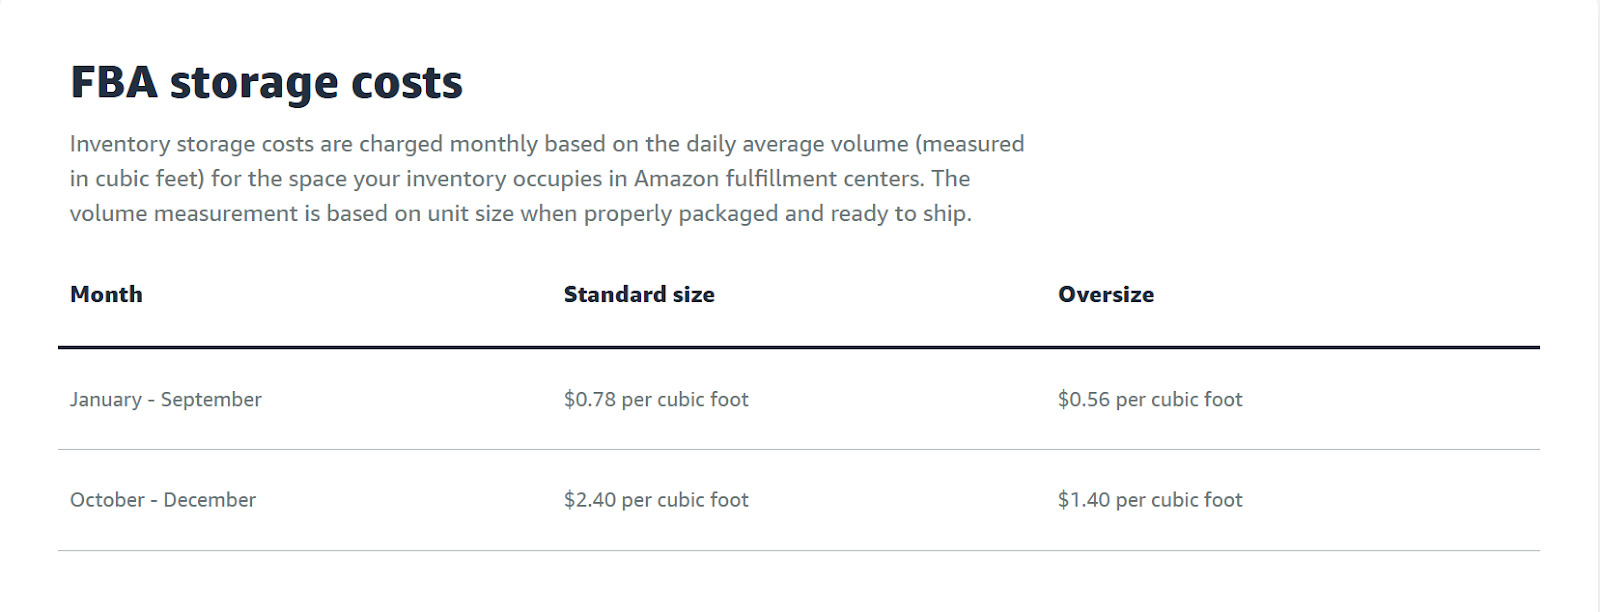The image size is (1600, 612).
Task: Select the "Standard size" column header
Action: (x=639, y=295)
